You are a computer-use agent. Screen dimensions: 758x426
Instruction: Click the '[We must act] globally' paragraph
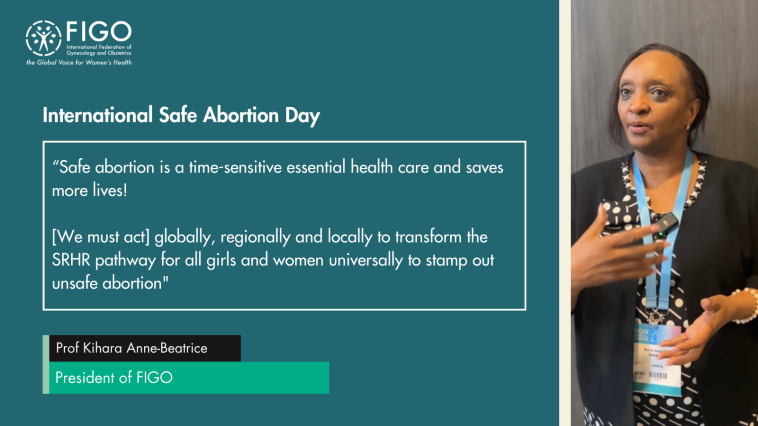click(x=273, y=260)
